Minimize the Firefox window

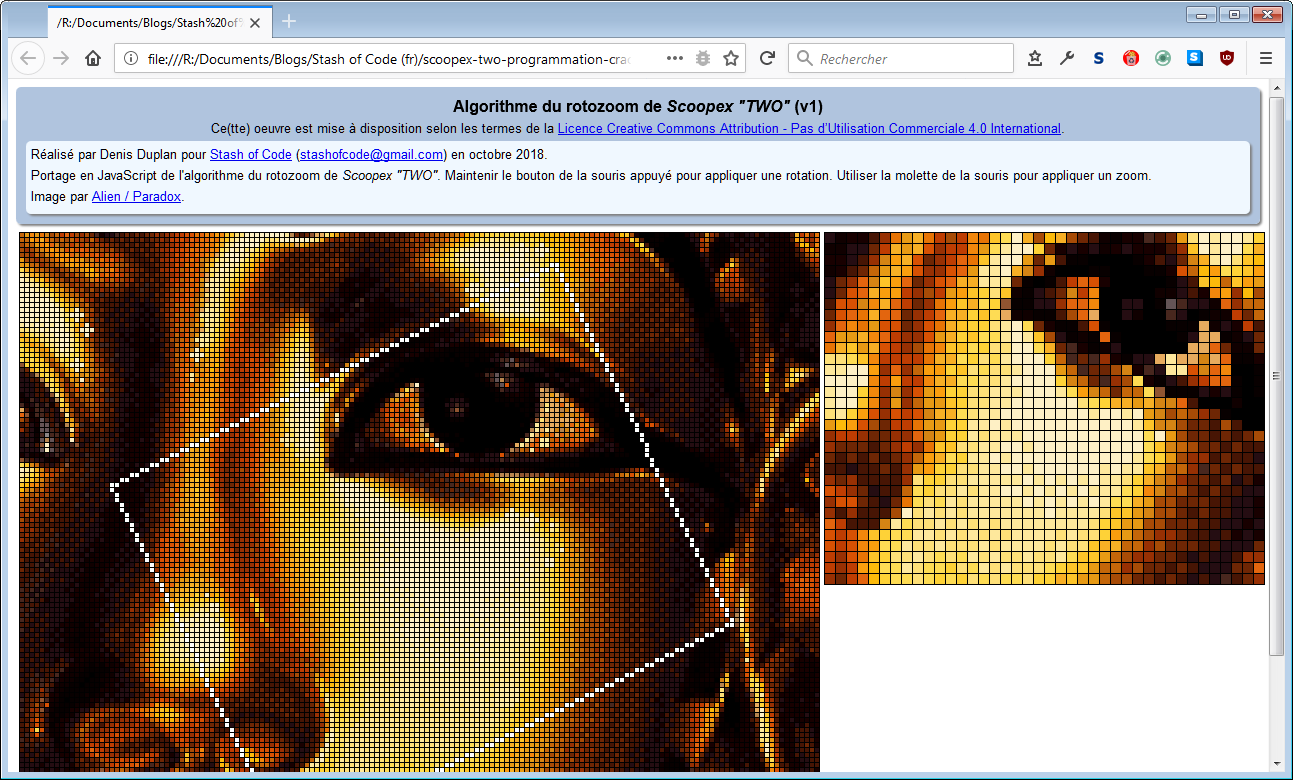1201,13
